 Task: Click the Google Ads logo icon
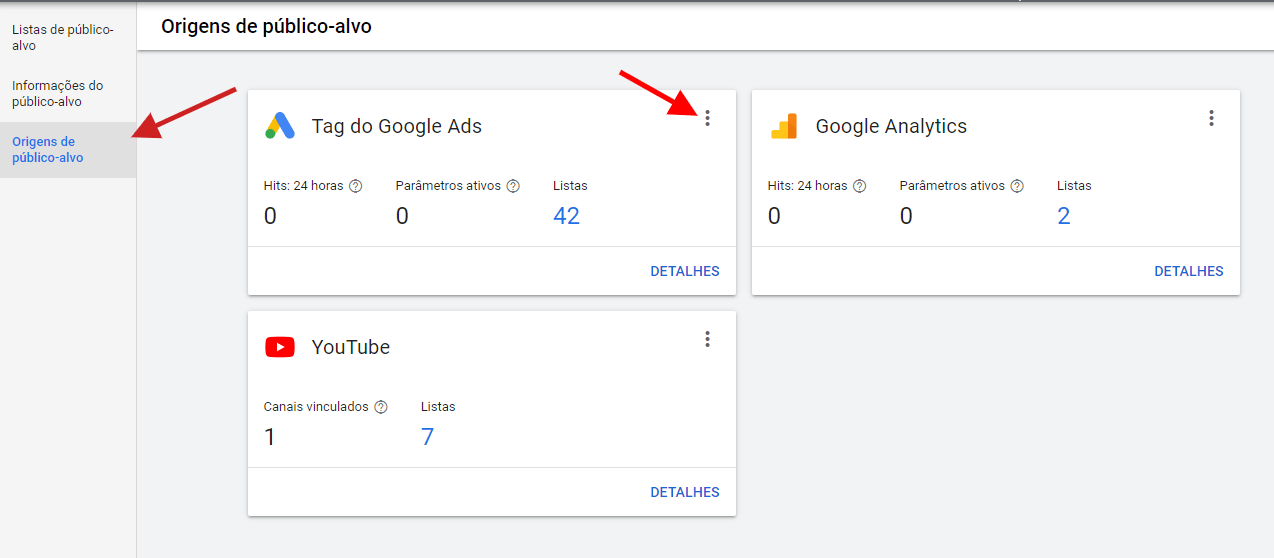click(280, 126)
